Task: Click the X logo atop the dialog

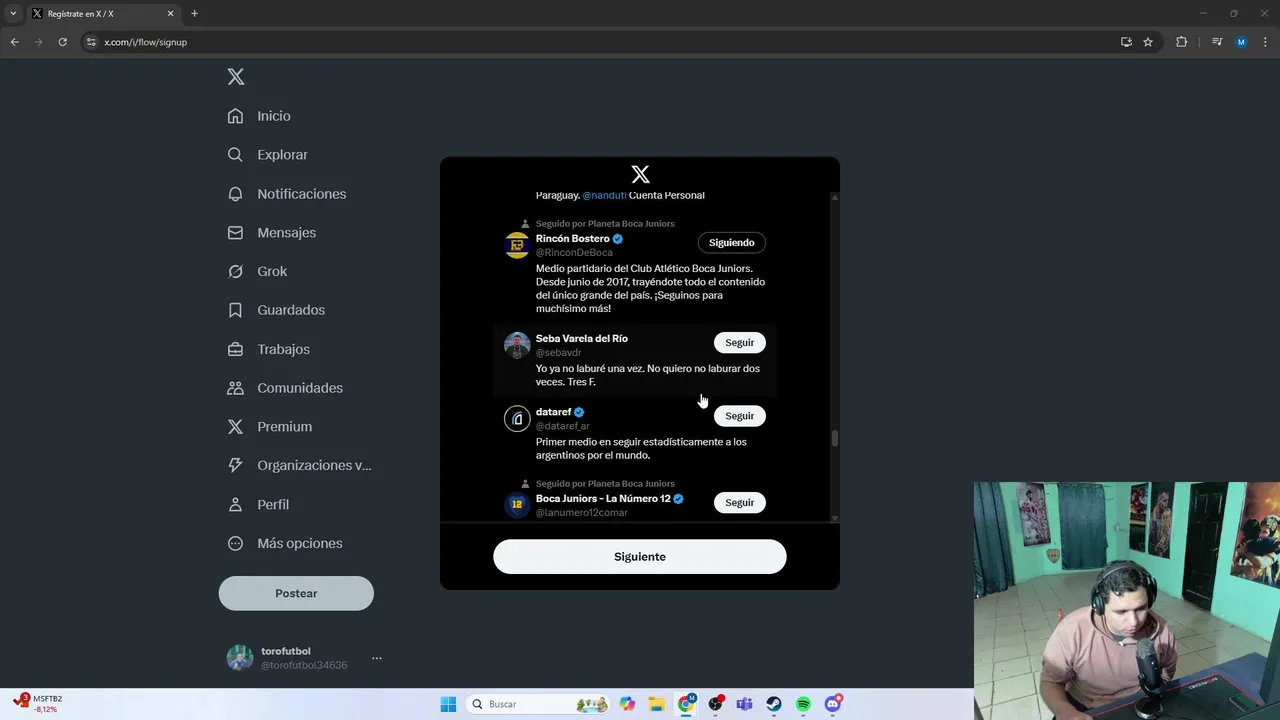Action: [x=640, y=175]
